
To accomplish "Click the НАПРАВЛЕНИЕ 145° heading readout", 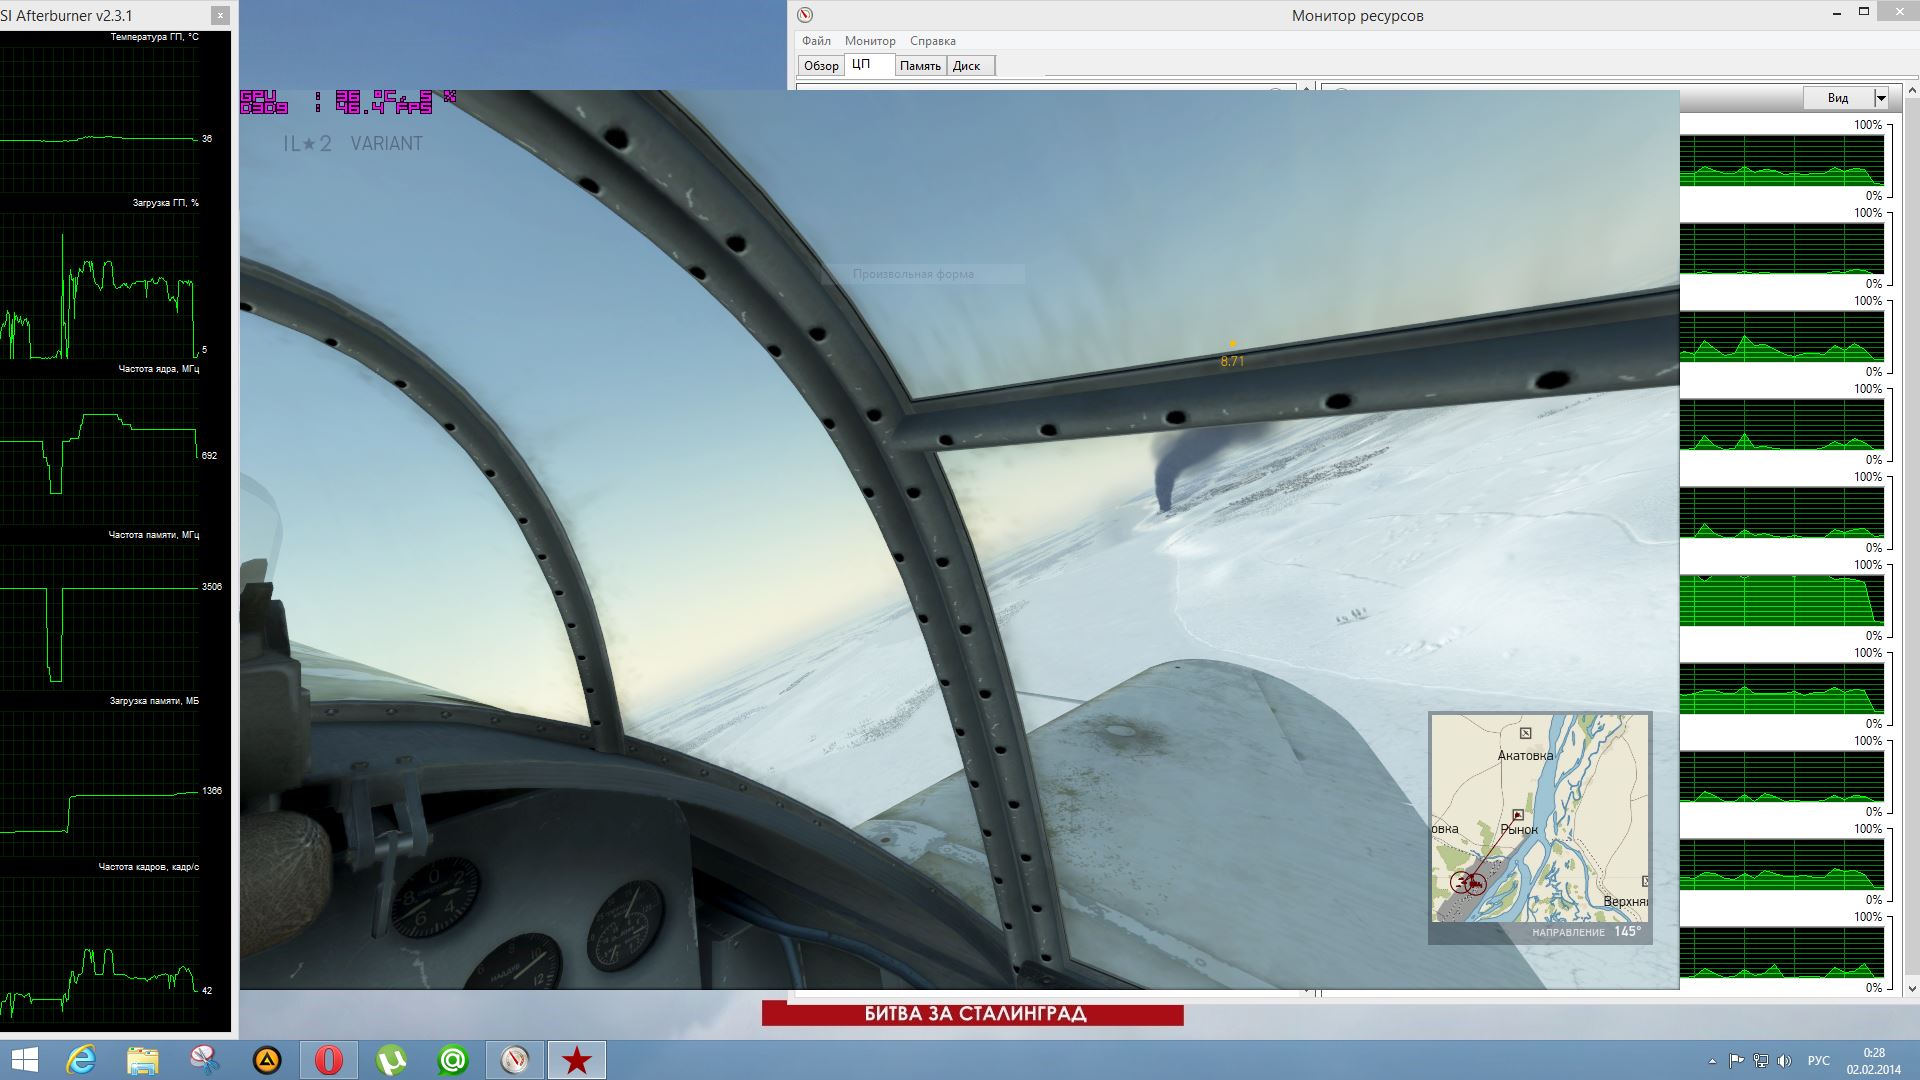I will (1587, 932).
